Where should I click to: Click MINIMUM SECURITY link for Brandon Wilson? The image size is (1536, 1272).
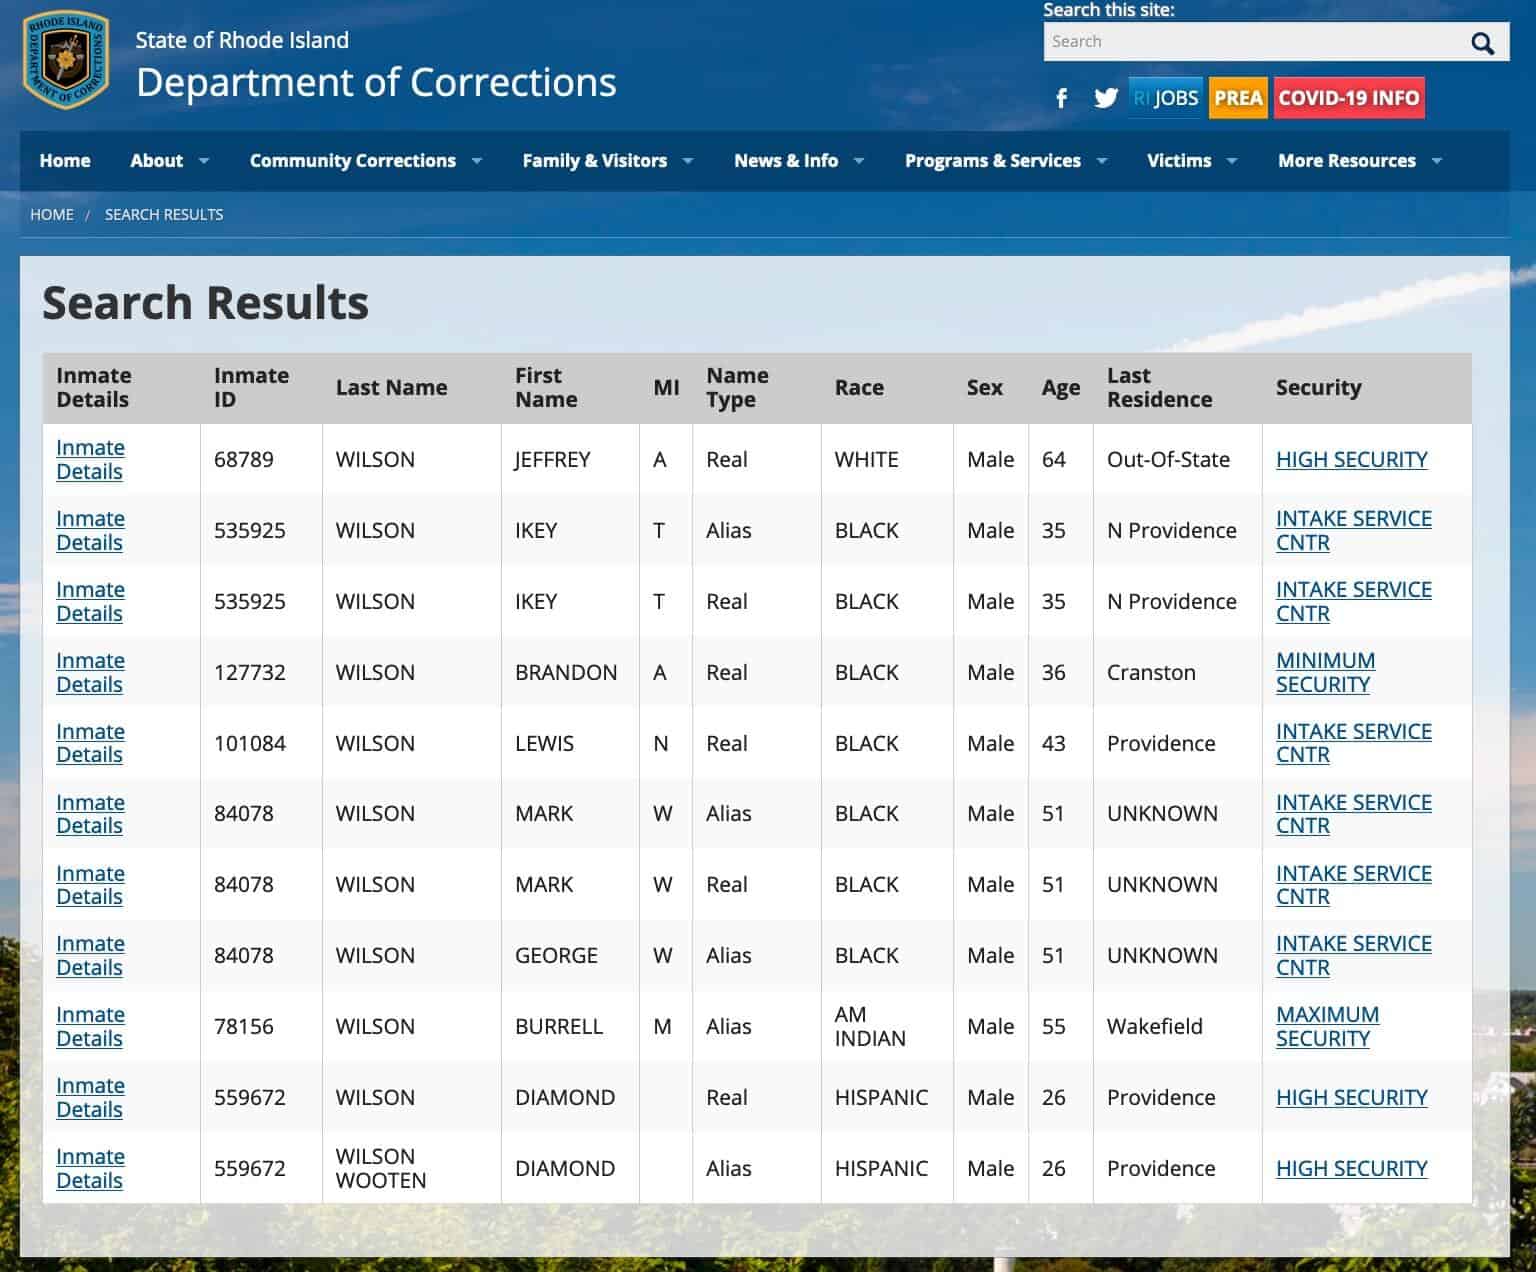(1325, 672)
